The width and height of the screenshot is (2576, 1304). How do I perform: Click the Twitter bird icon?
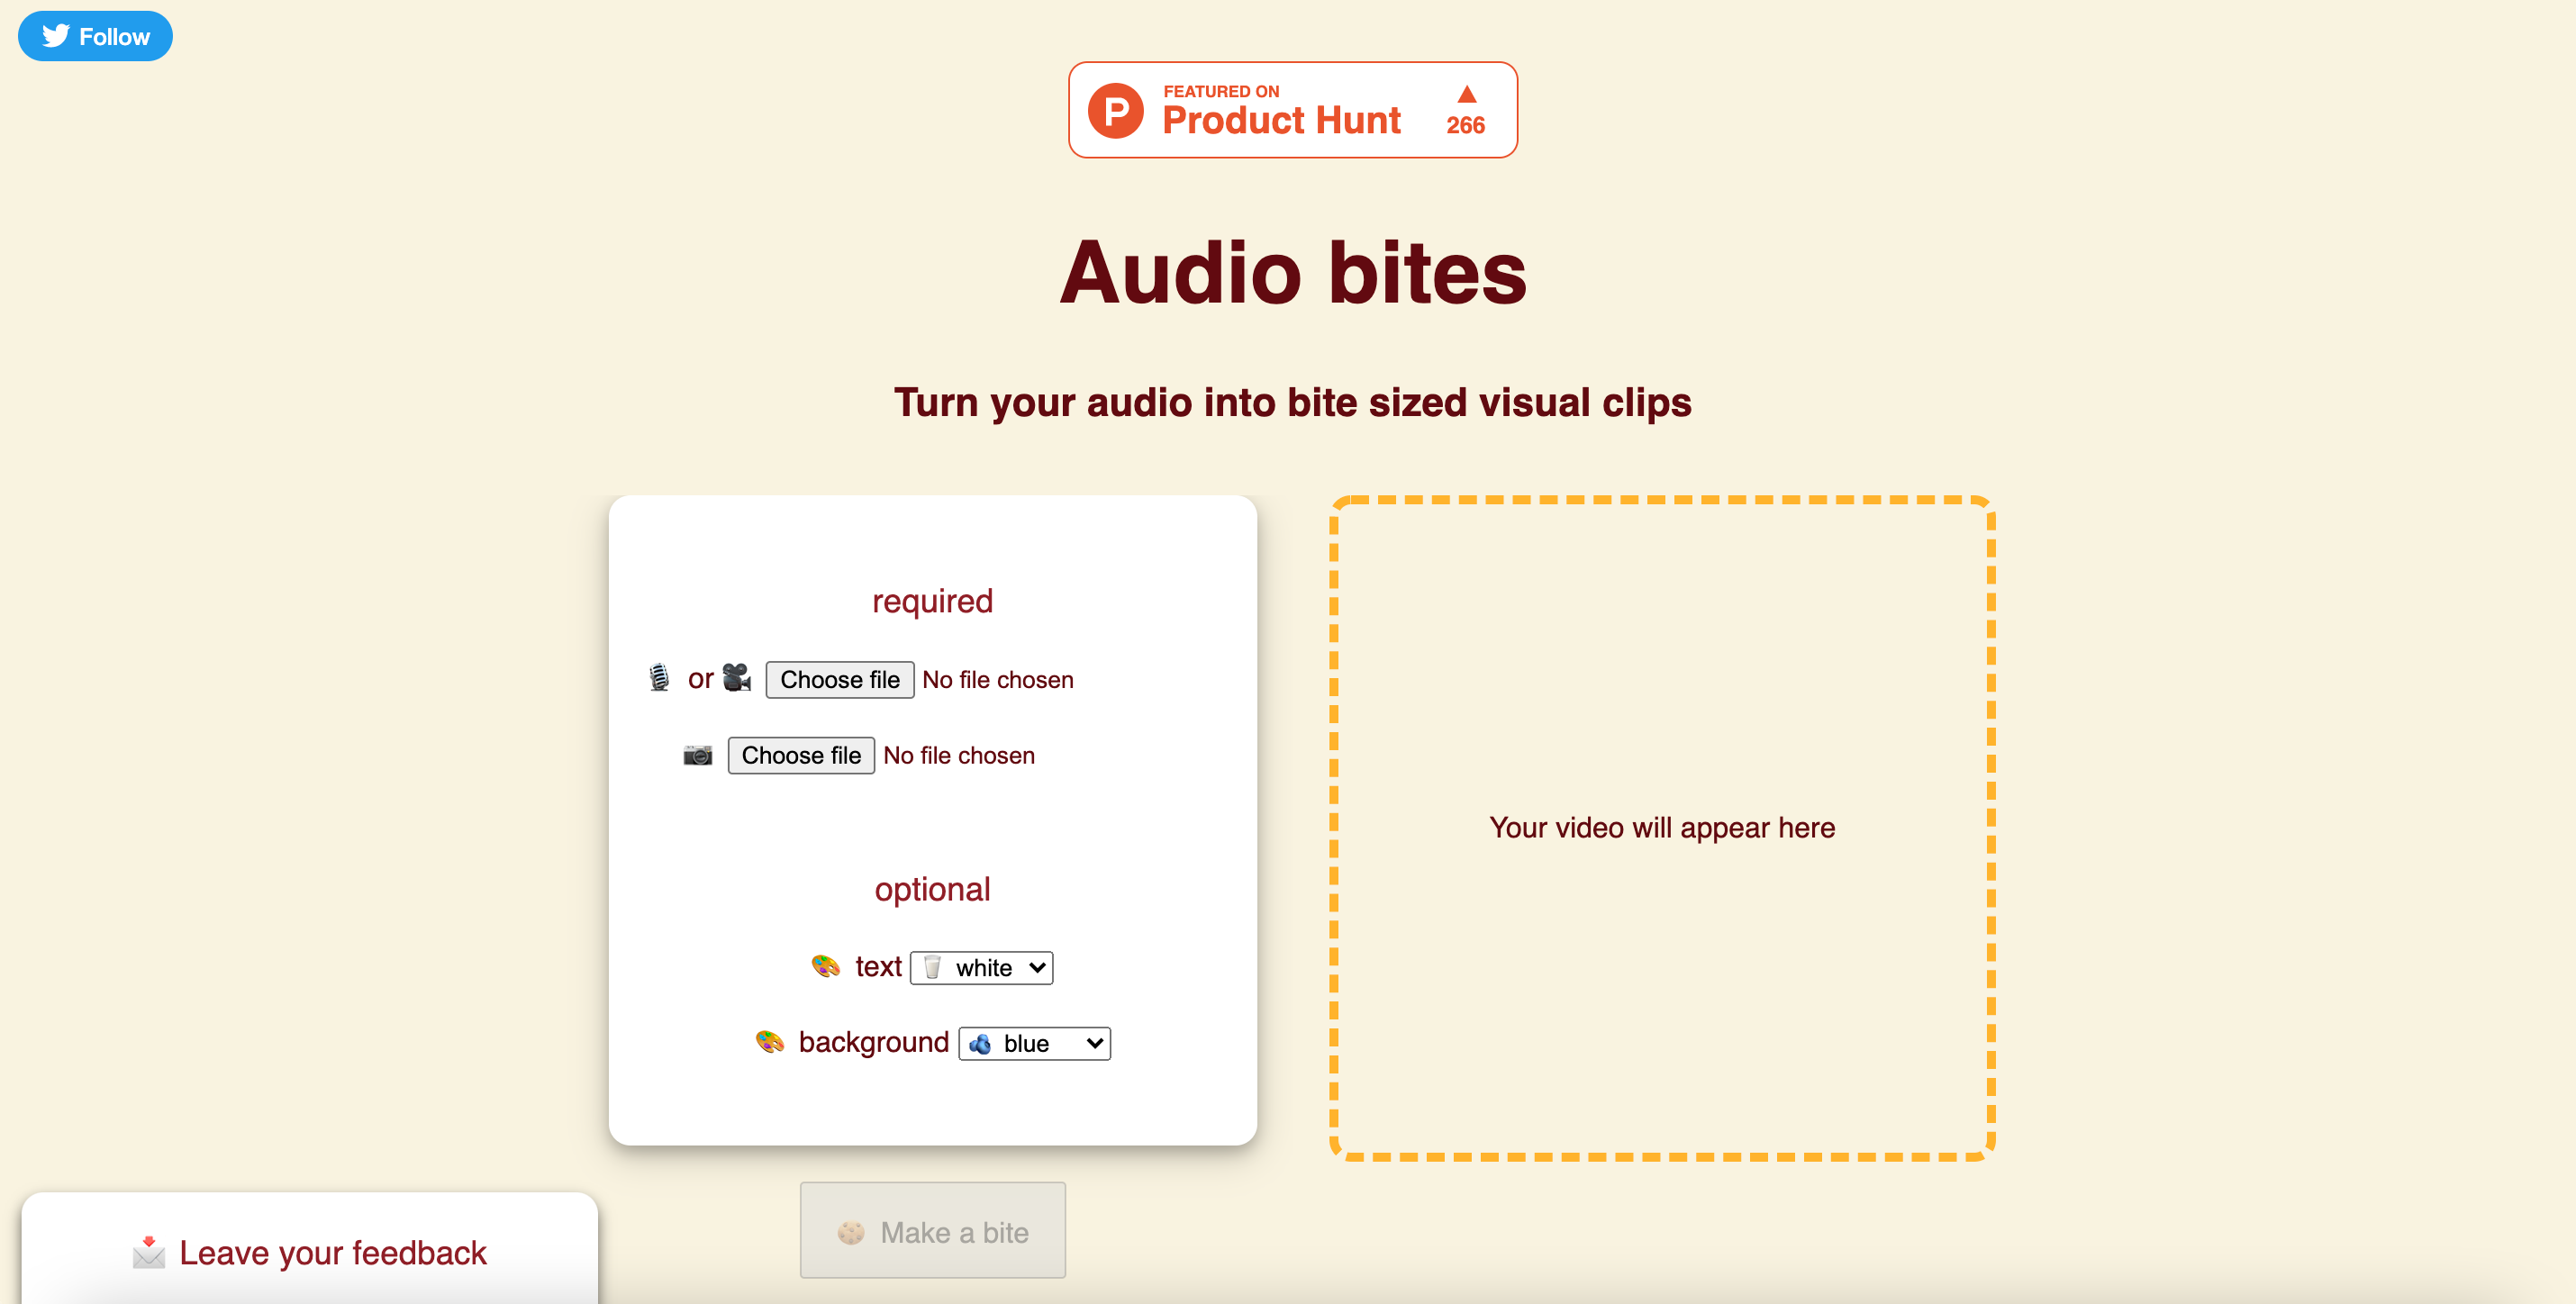(56, 36)
